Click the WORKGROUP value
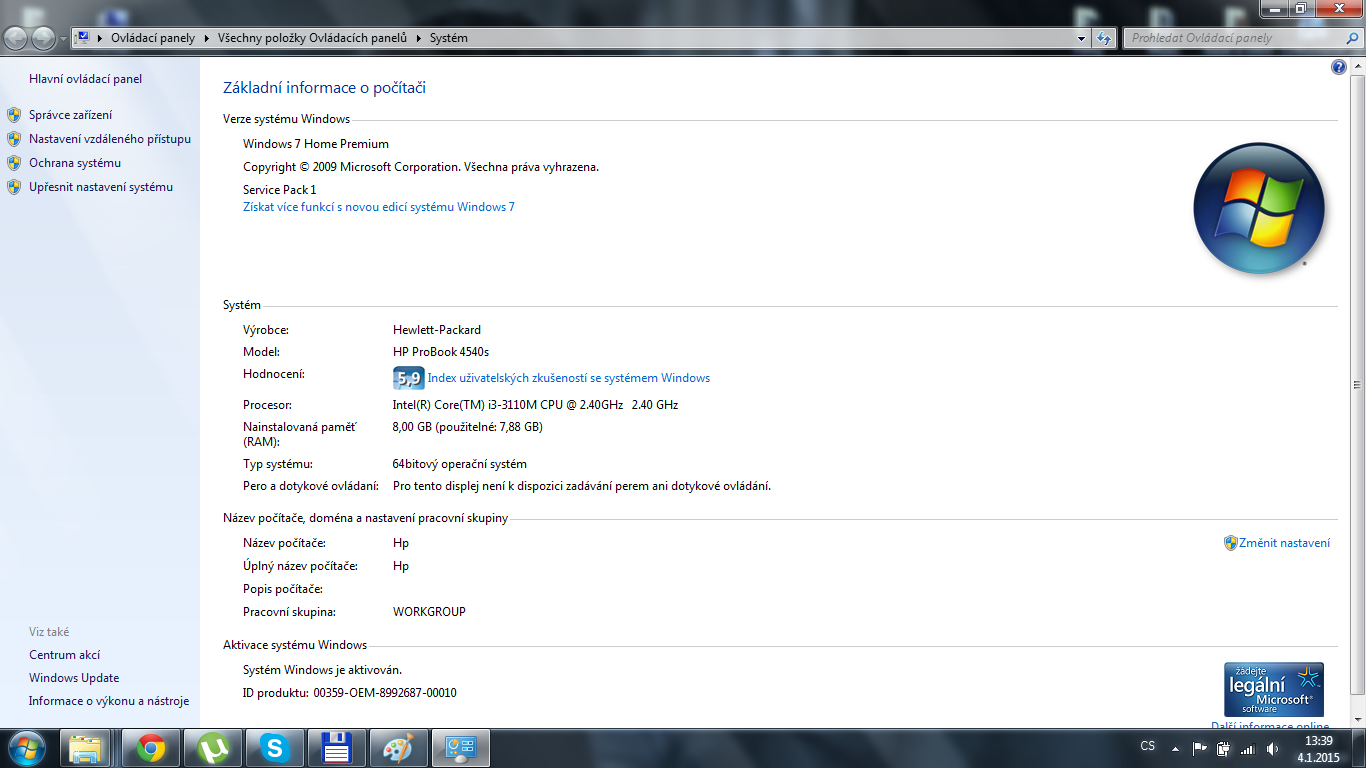Screen dimensions: 1366x768 (x=429, y=612)
